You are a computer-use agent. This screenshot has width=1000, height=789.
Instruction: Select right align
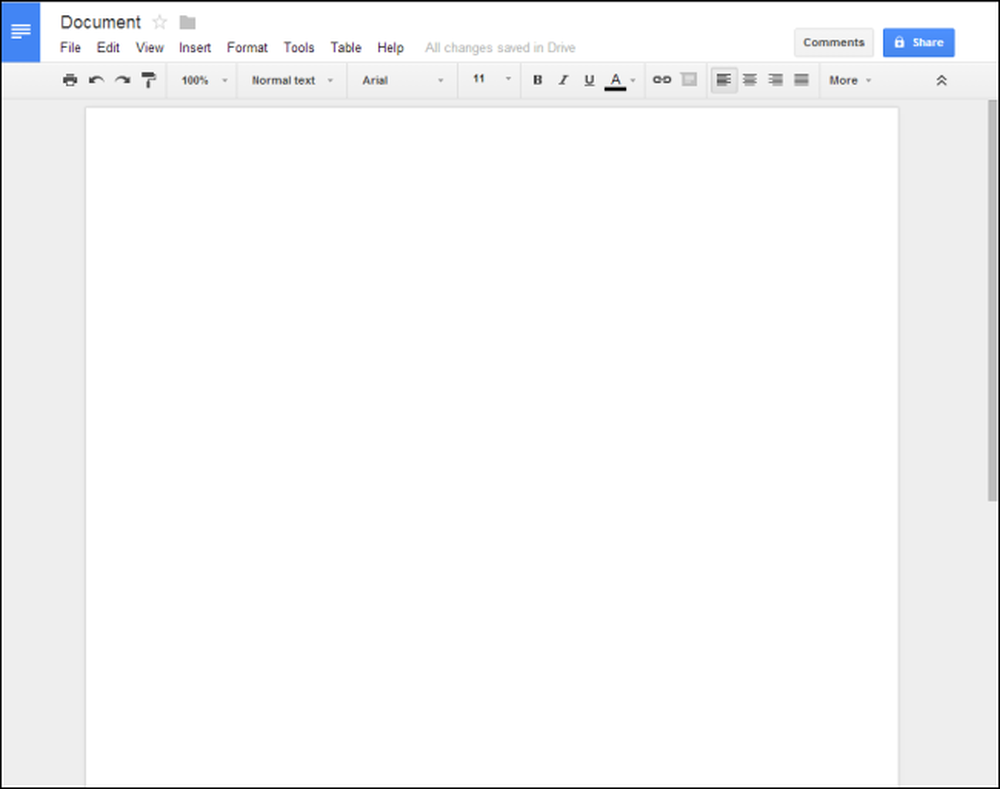point(776,80)
